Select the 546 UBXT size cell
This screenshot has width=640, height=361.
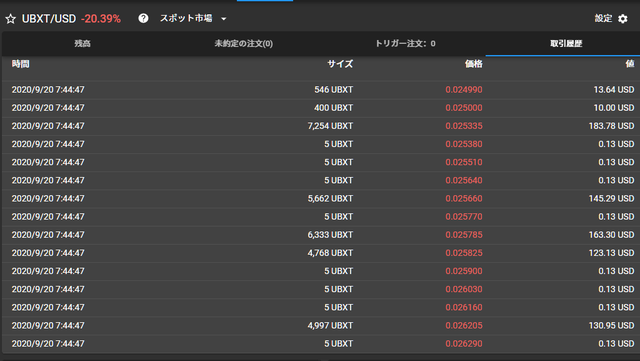333,89
